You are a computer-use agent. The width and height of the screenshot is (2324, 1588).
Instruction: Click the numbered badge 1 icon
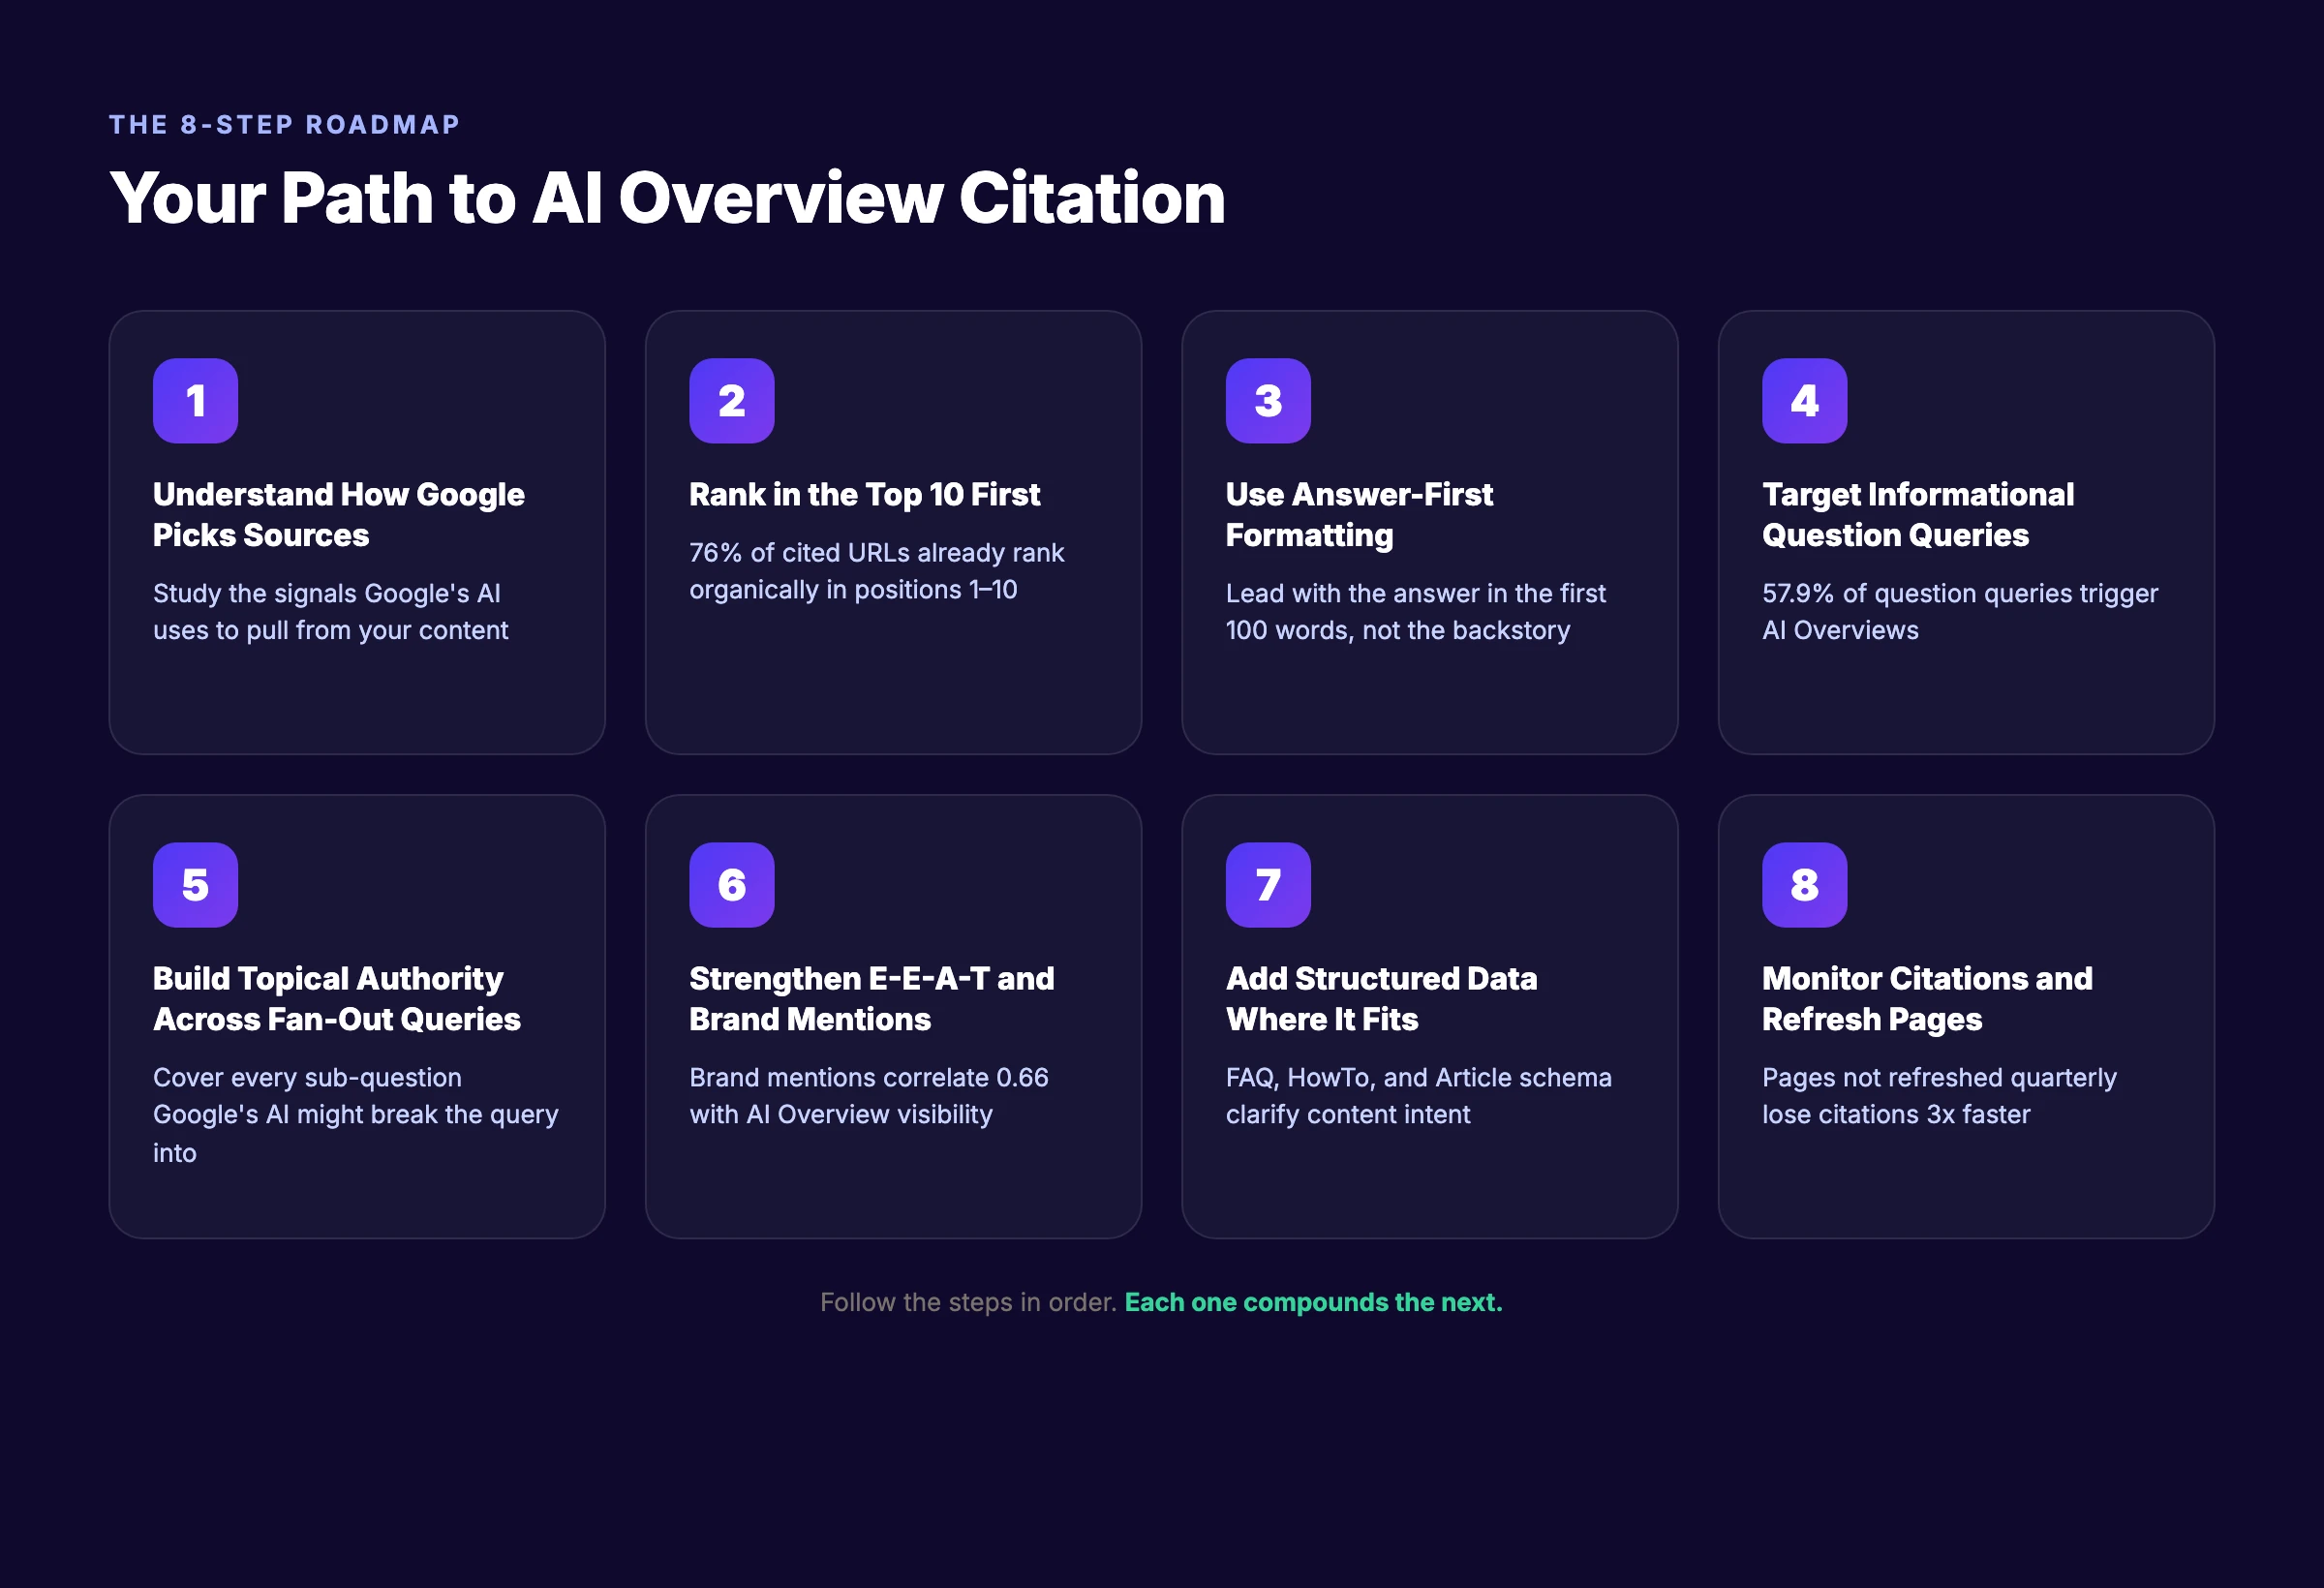pos(195,400)
